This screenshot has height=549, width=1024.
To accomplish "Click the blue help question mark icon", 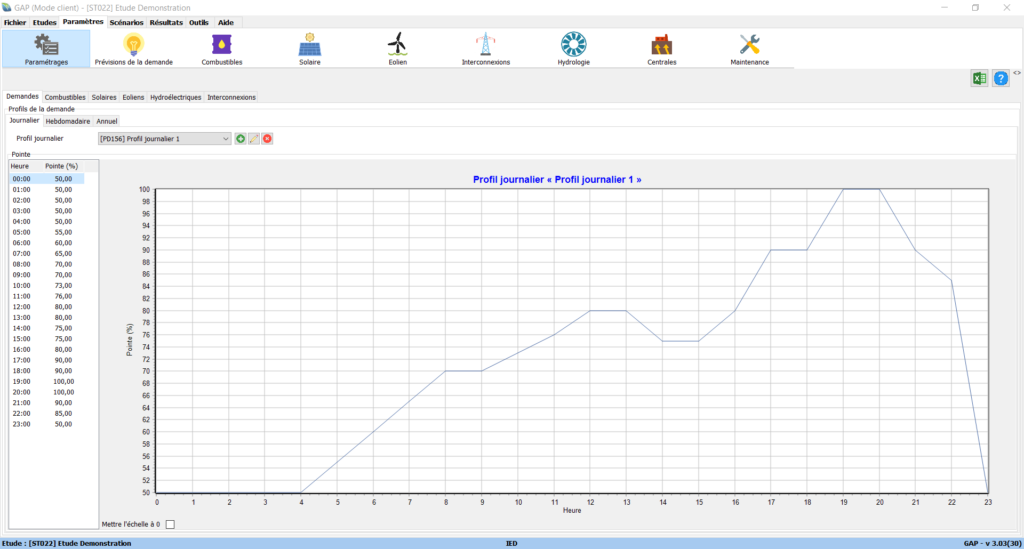I will click(1000, 79).
